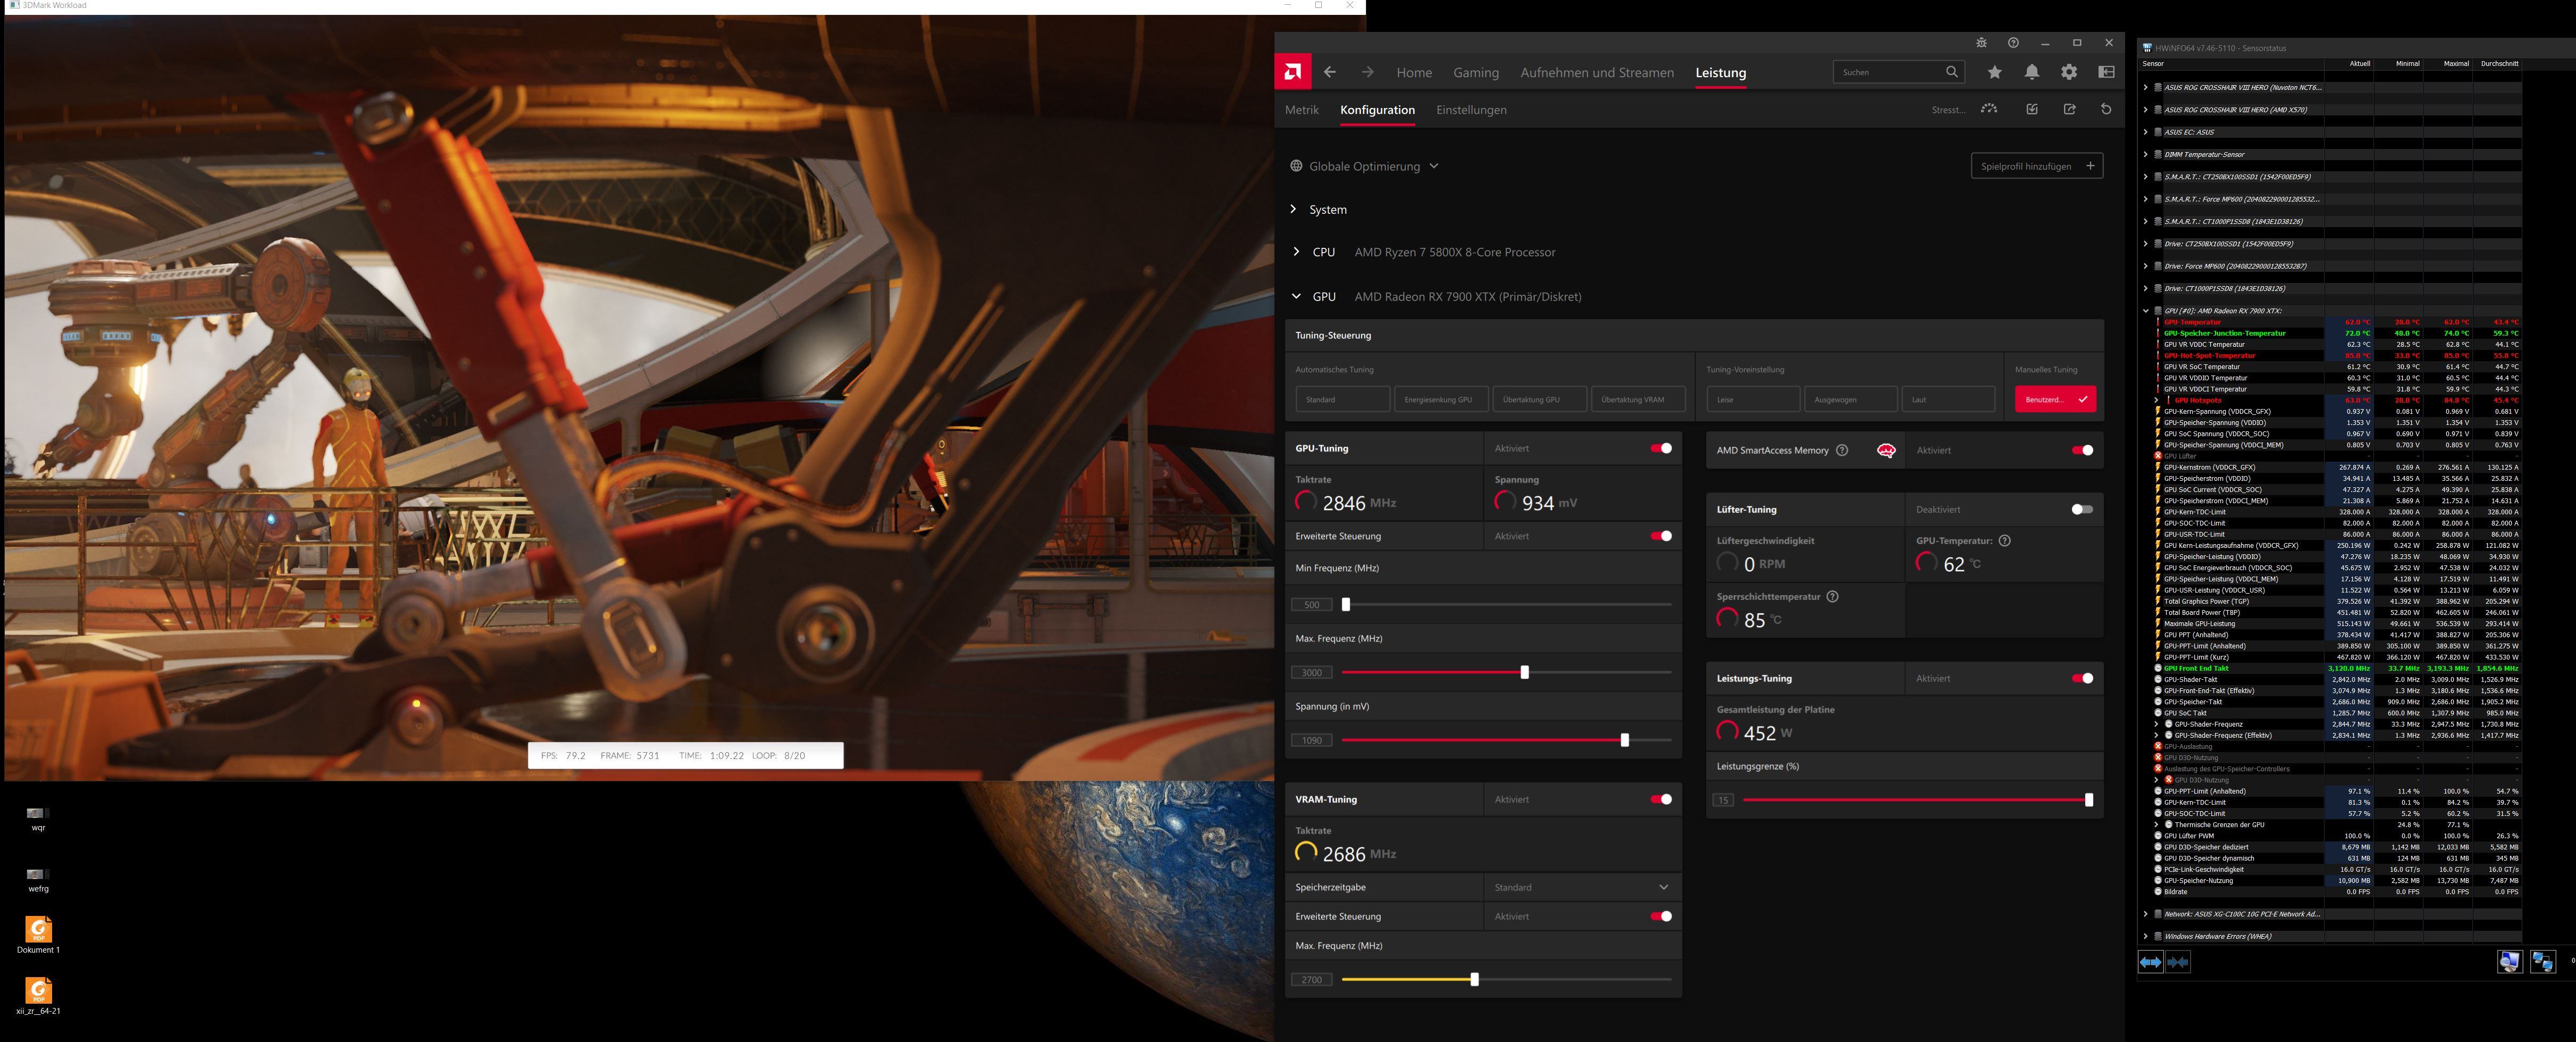The image size is (2576, 1042).
Task: Click the globe icon beside Globale Optimierung
Action: [x=1296, y=166]
